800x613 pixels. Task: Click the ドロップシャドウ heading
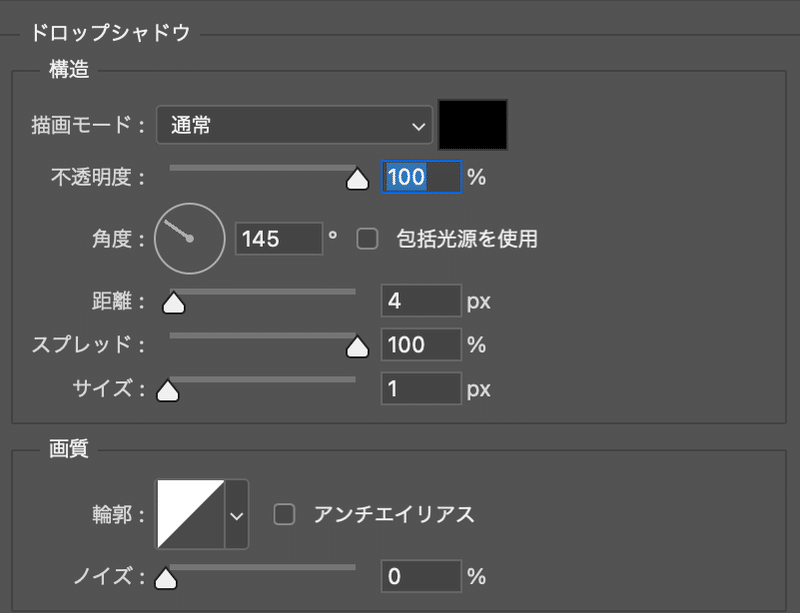pyautogui.click(x=110, y=33)
